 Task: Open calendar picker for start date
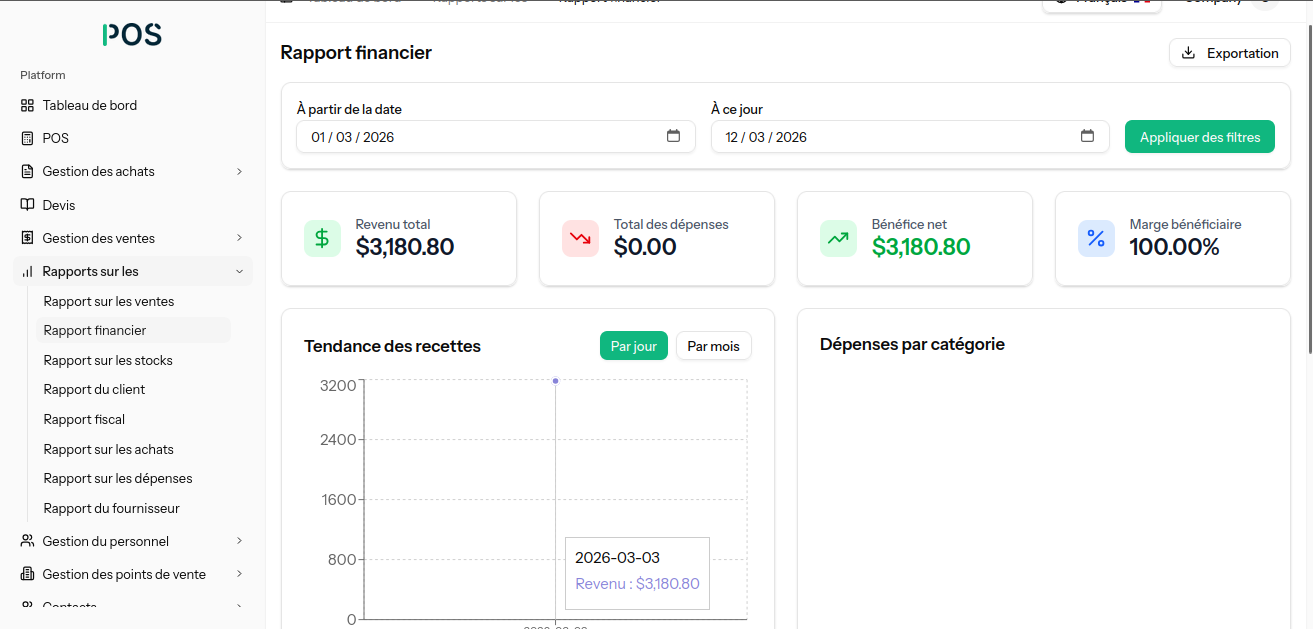click(x=673, y=137)
